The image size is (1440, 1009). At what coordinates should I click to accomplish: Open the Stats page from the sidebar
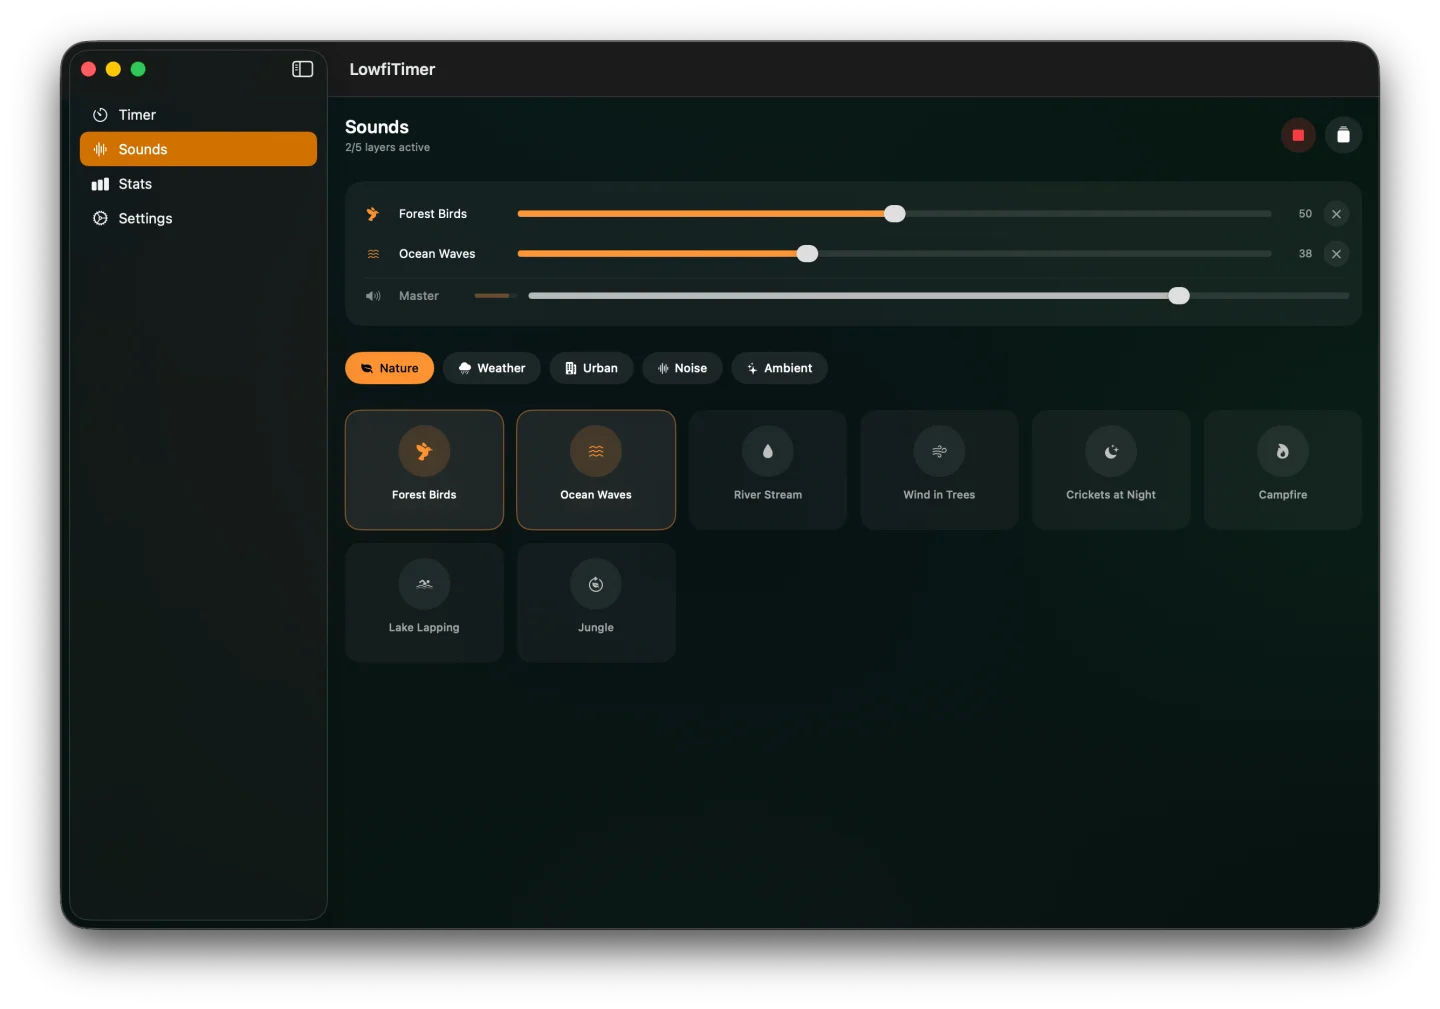[x=135, y=184]
